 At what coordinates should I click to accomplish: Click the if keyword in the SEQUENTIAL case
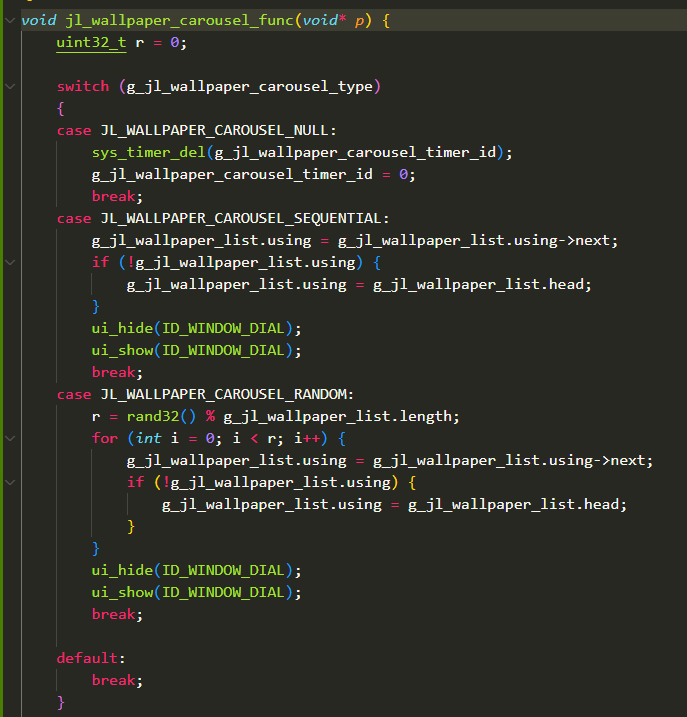point(101,262)
